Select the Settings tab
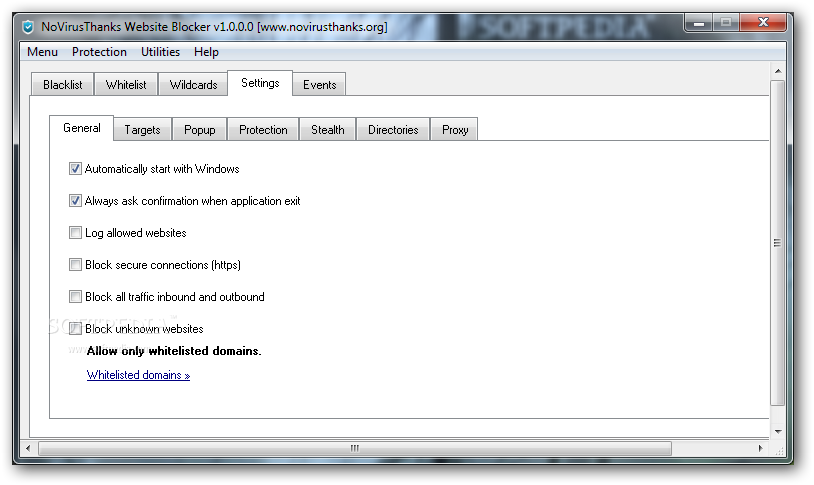Image resolution: width=814 pixels, height=485 pixels. point(260,83)
